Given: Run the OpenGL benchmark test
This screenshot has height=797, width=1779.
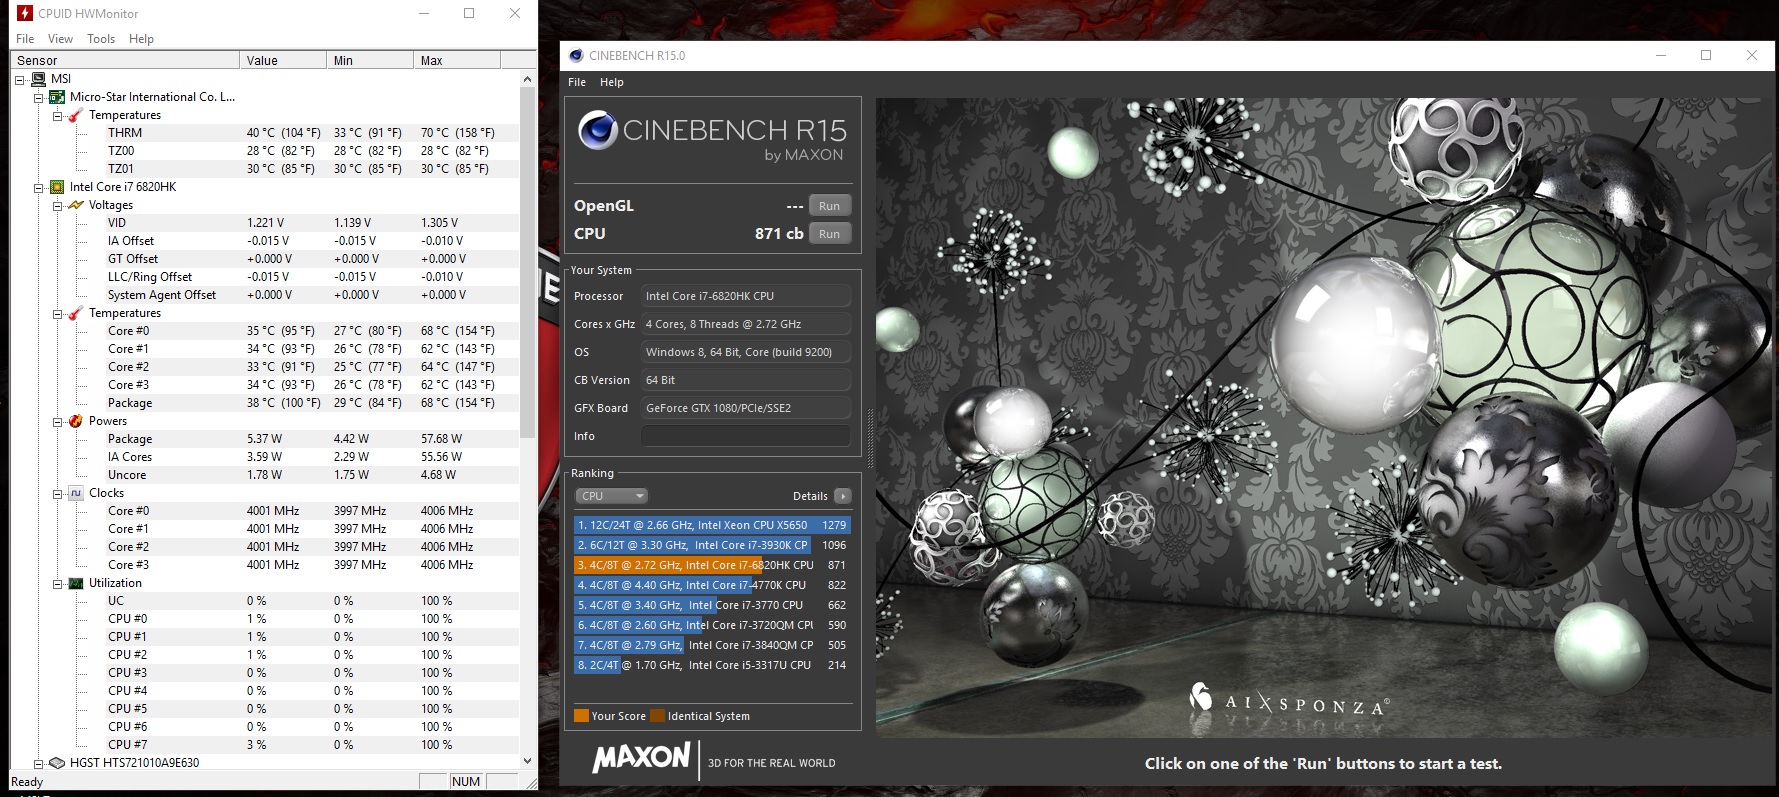Looking at the screenshot, I should click(x=829, y=206).
